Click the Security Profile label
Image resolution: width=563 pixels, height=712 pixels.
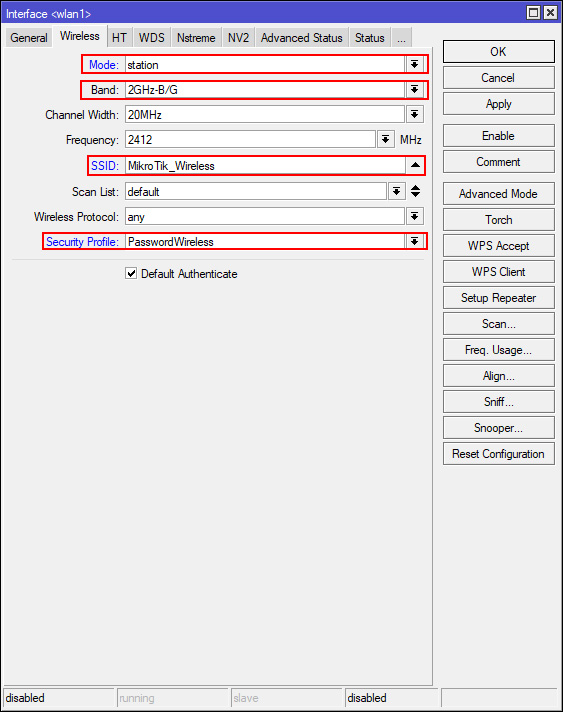(82, 242)
